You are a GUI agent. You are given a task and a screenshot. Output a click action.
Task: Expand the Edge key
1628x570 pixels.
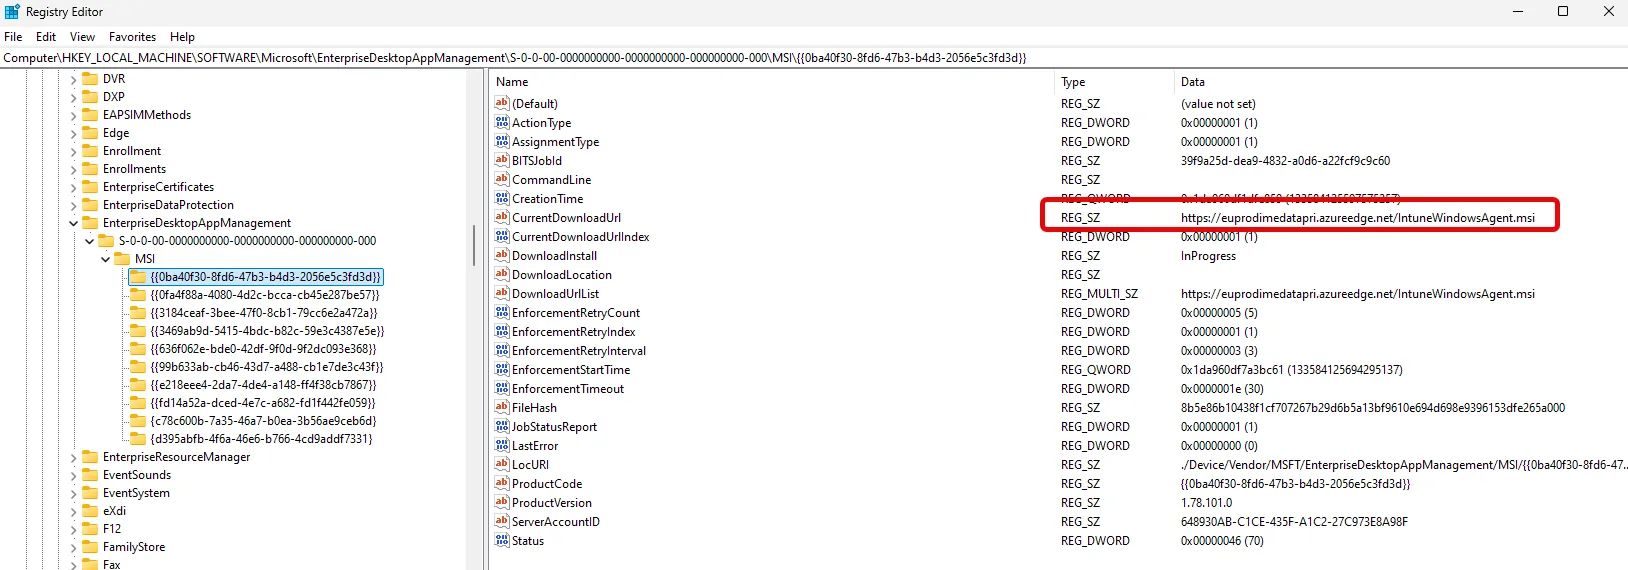click(73, 133)
